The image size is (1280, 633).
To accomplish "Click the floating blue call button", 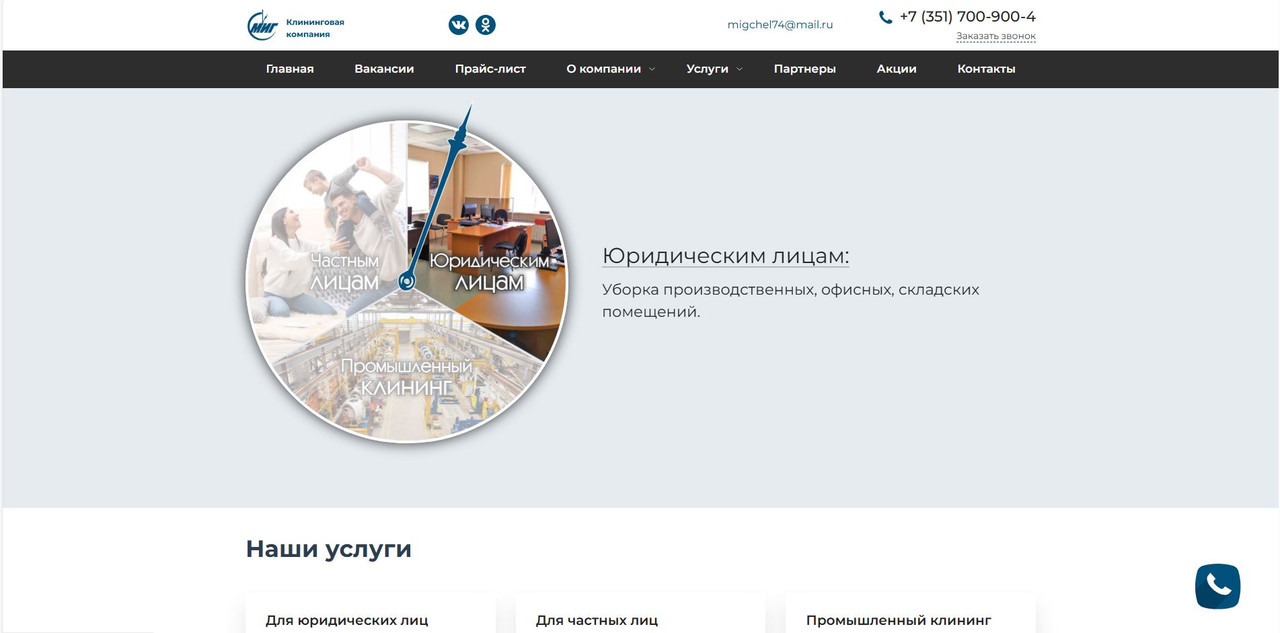I will click(x=1218, y=586).
